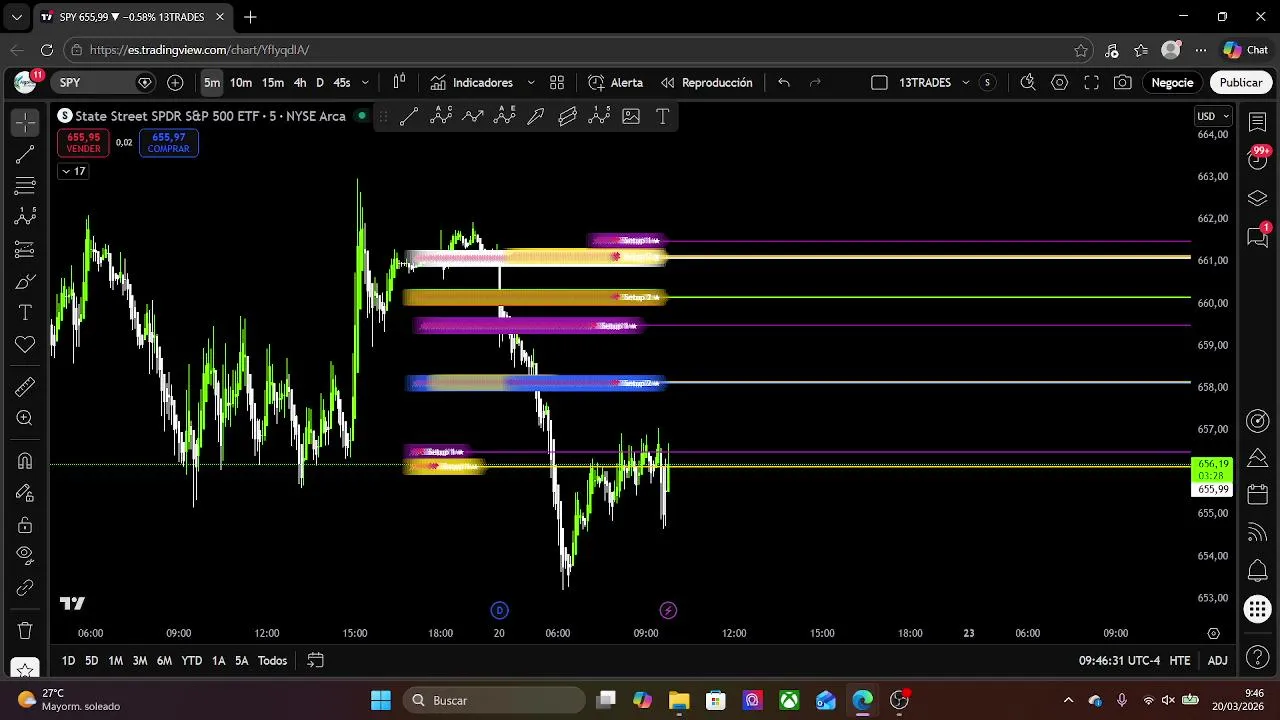Add symbol to compare with plus icon
Viewport: 1280px width, 720px height.
pos(175,83)
